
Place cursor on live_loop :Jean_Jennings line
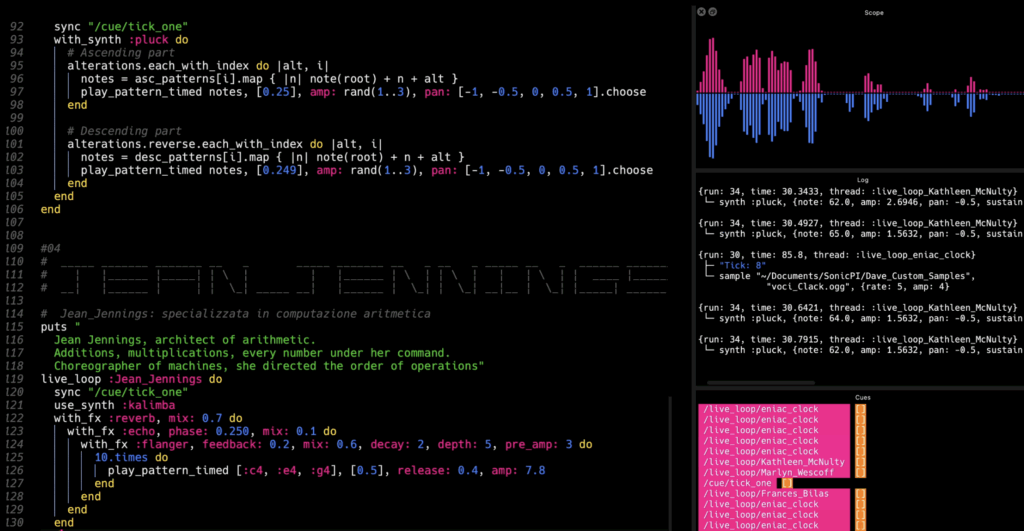130,380
